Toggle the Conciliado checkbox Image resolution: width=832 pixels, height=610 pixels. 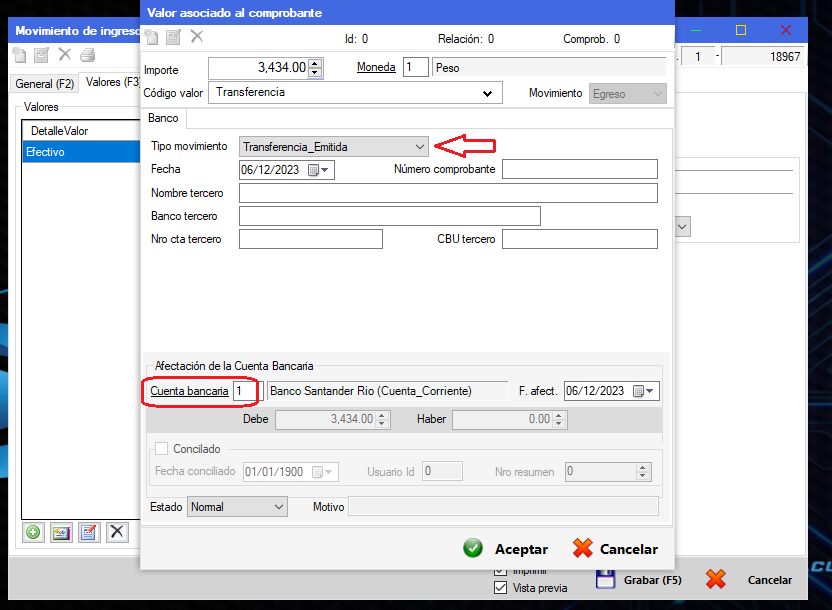coord(162,449)
